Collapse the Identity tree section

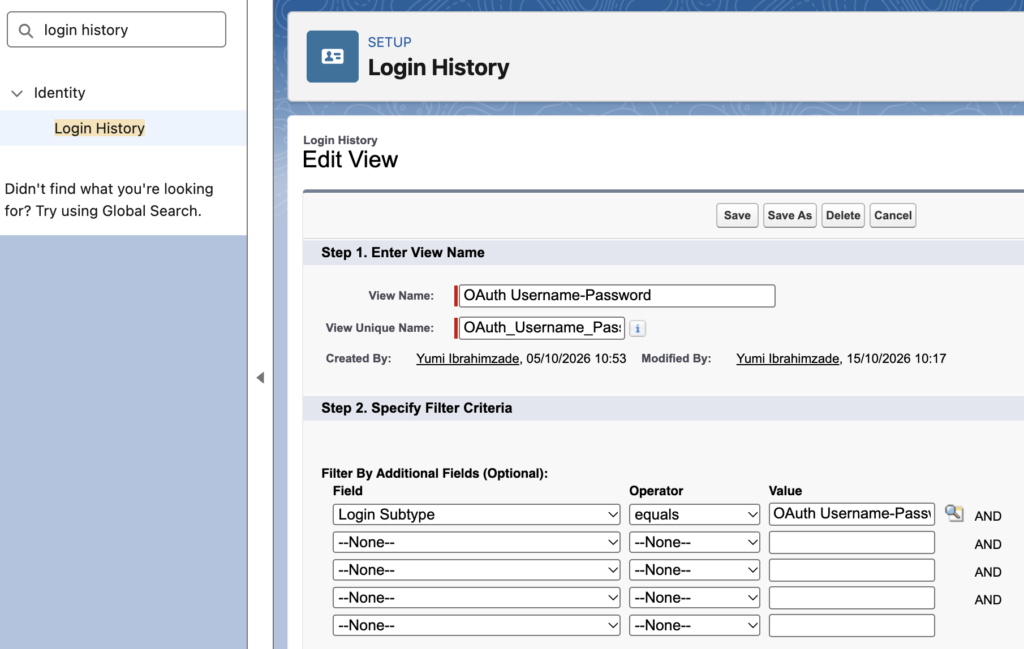(x=17, y=93)
